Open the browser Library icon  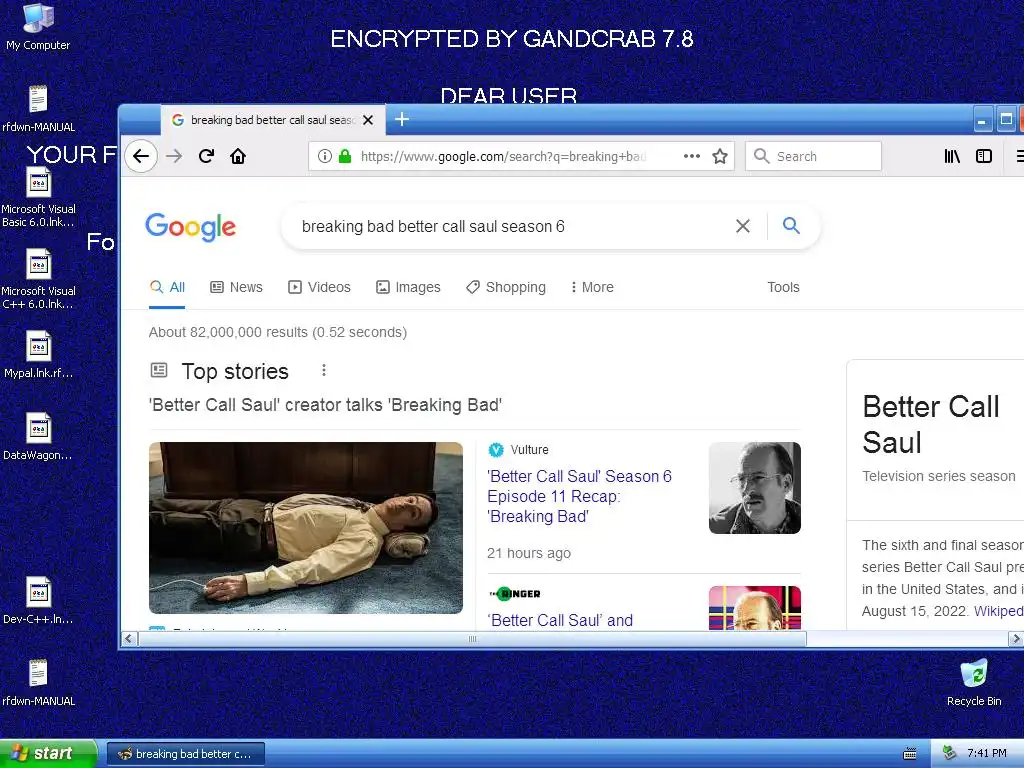pos(952,156)
